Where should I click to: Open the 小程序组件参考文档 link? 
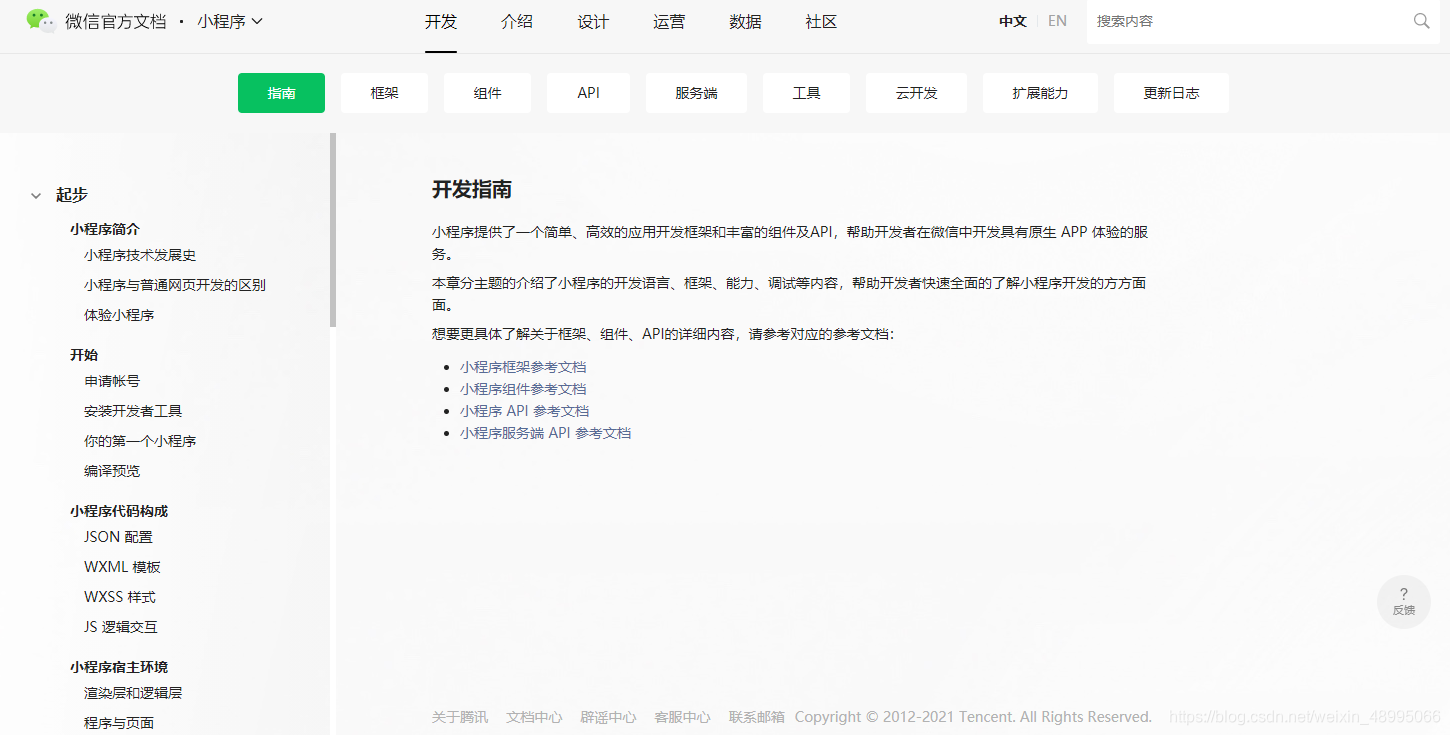click(x=523, y=389)
